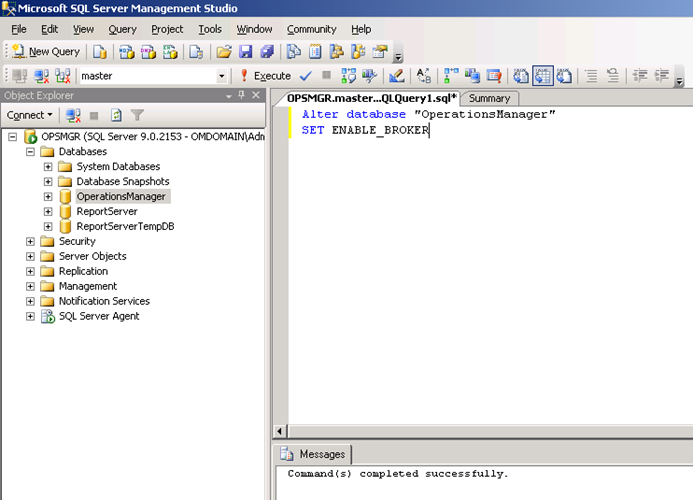Click the Change Connection icon
The width and height of the screenshot is (693, 500).
click(63, 76)
